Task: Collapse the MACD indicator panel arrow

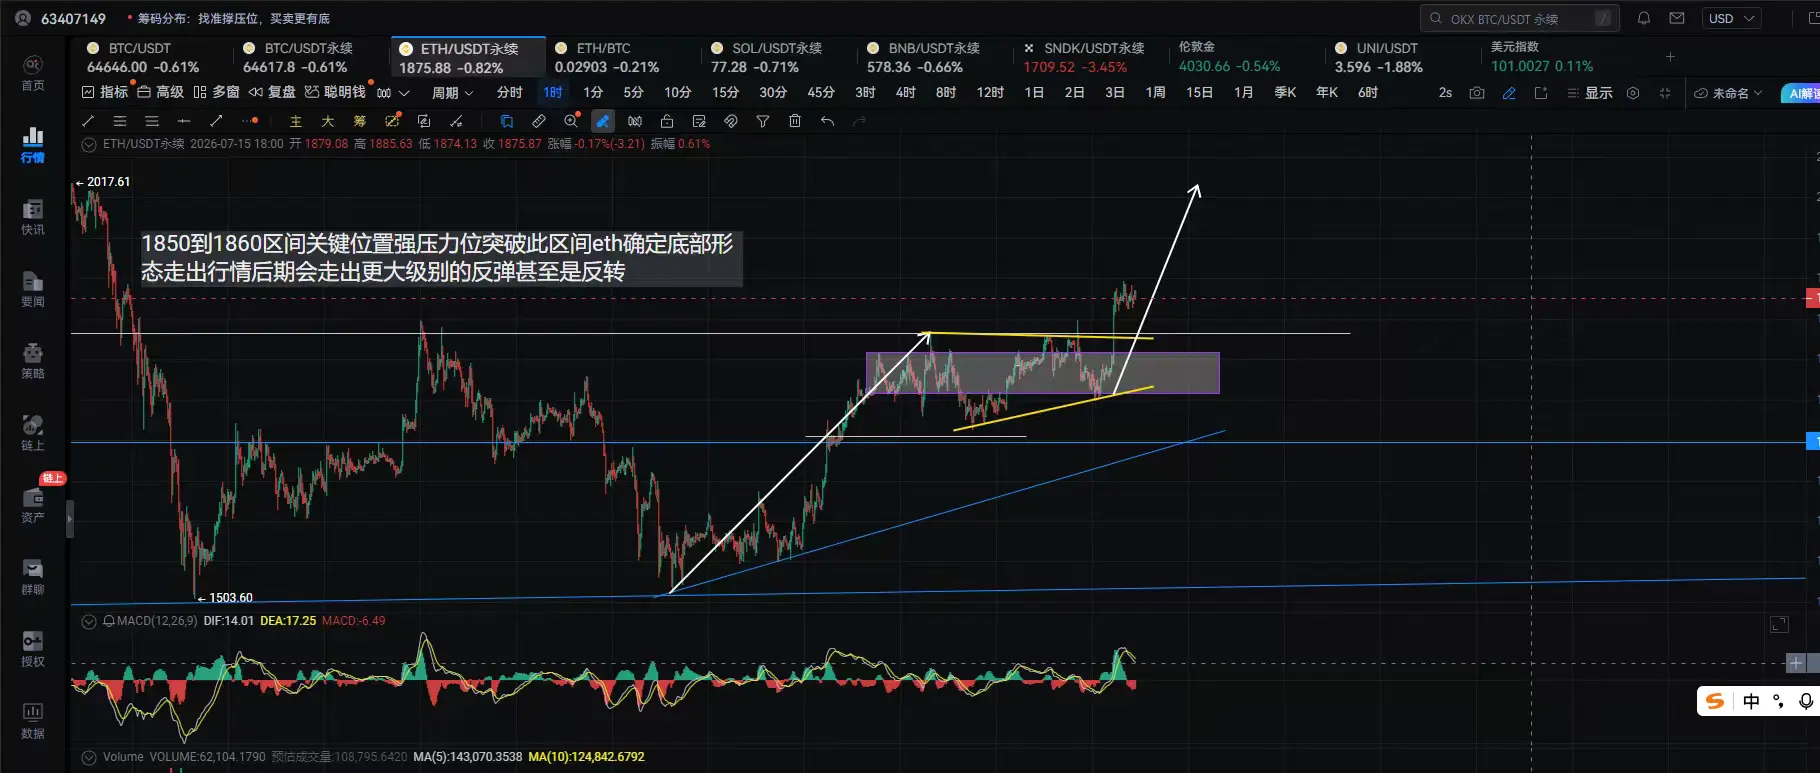Action: click(x=89, y=621)
